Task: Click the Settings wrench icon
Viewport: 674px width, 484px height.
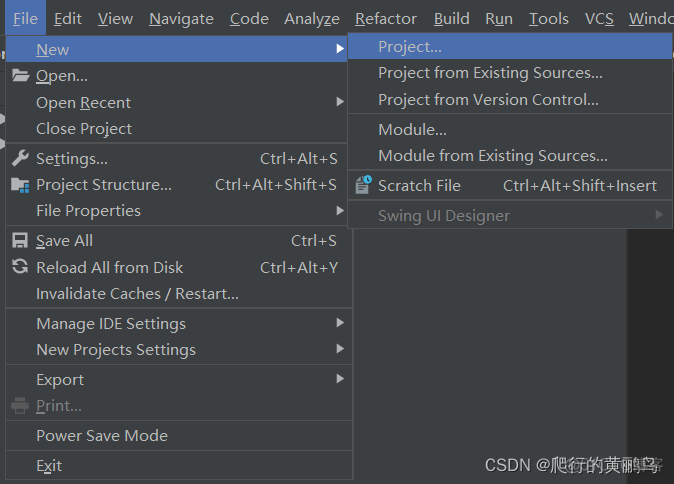Action: point(20,158)
